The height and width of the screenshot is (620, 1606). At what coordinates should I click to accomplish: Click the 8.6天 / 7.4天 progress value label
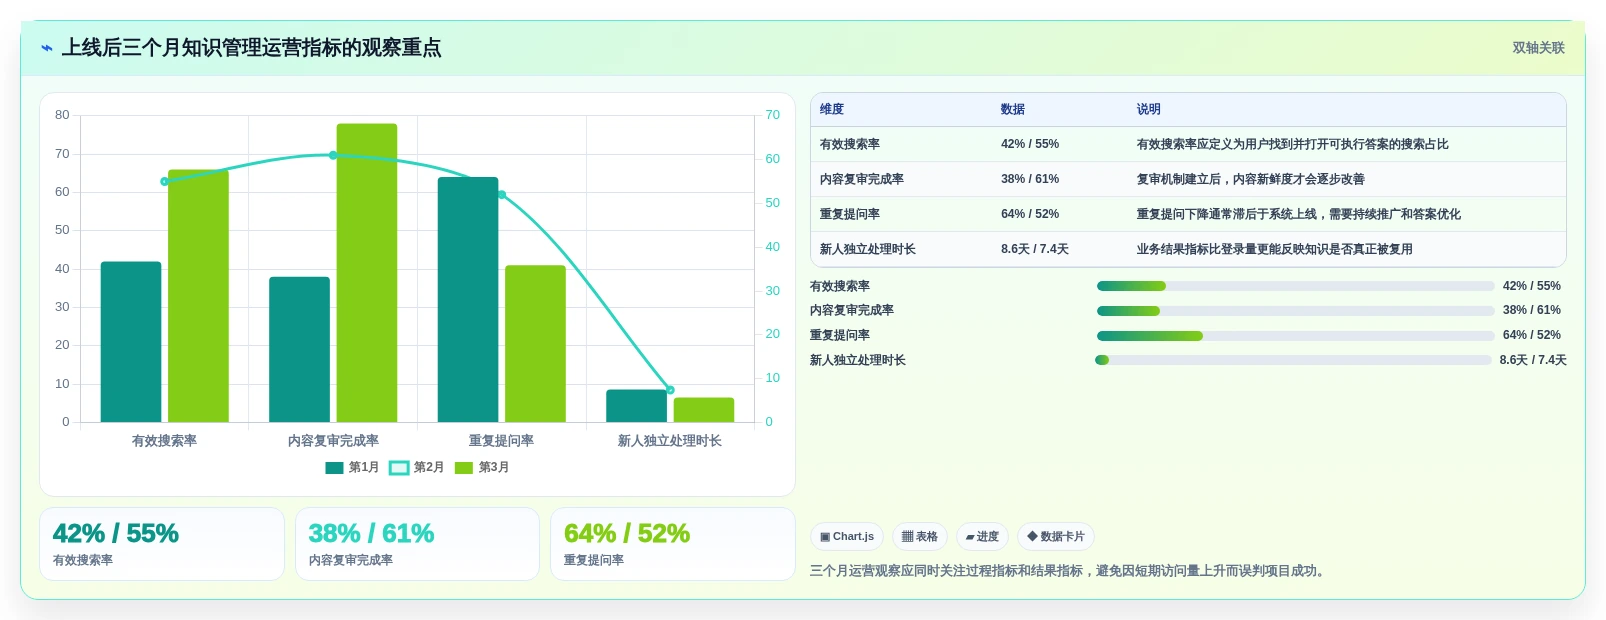pos(1533,360)
